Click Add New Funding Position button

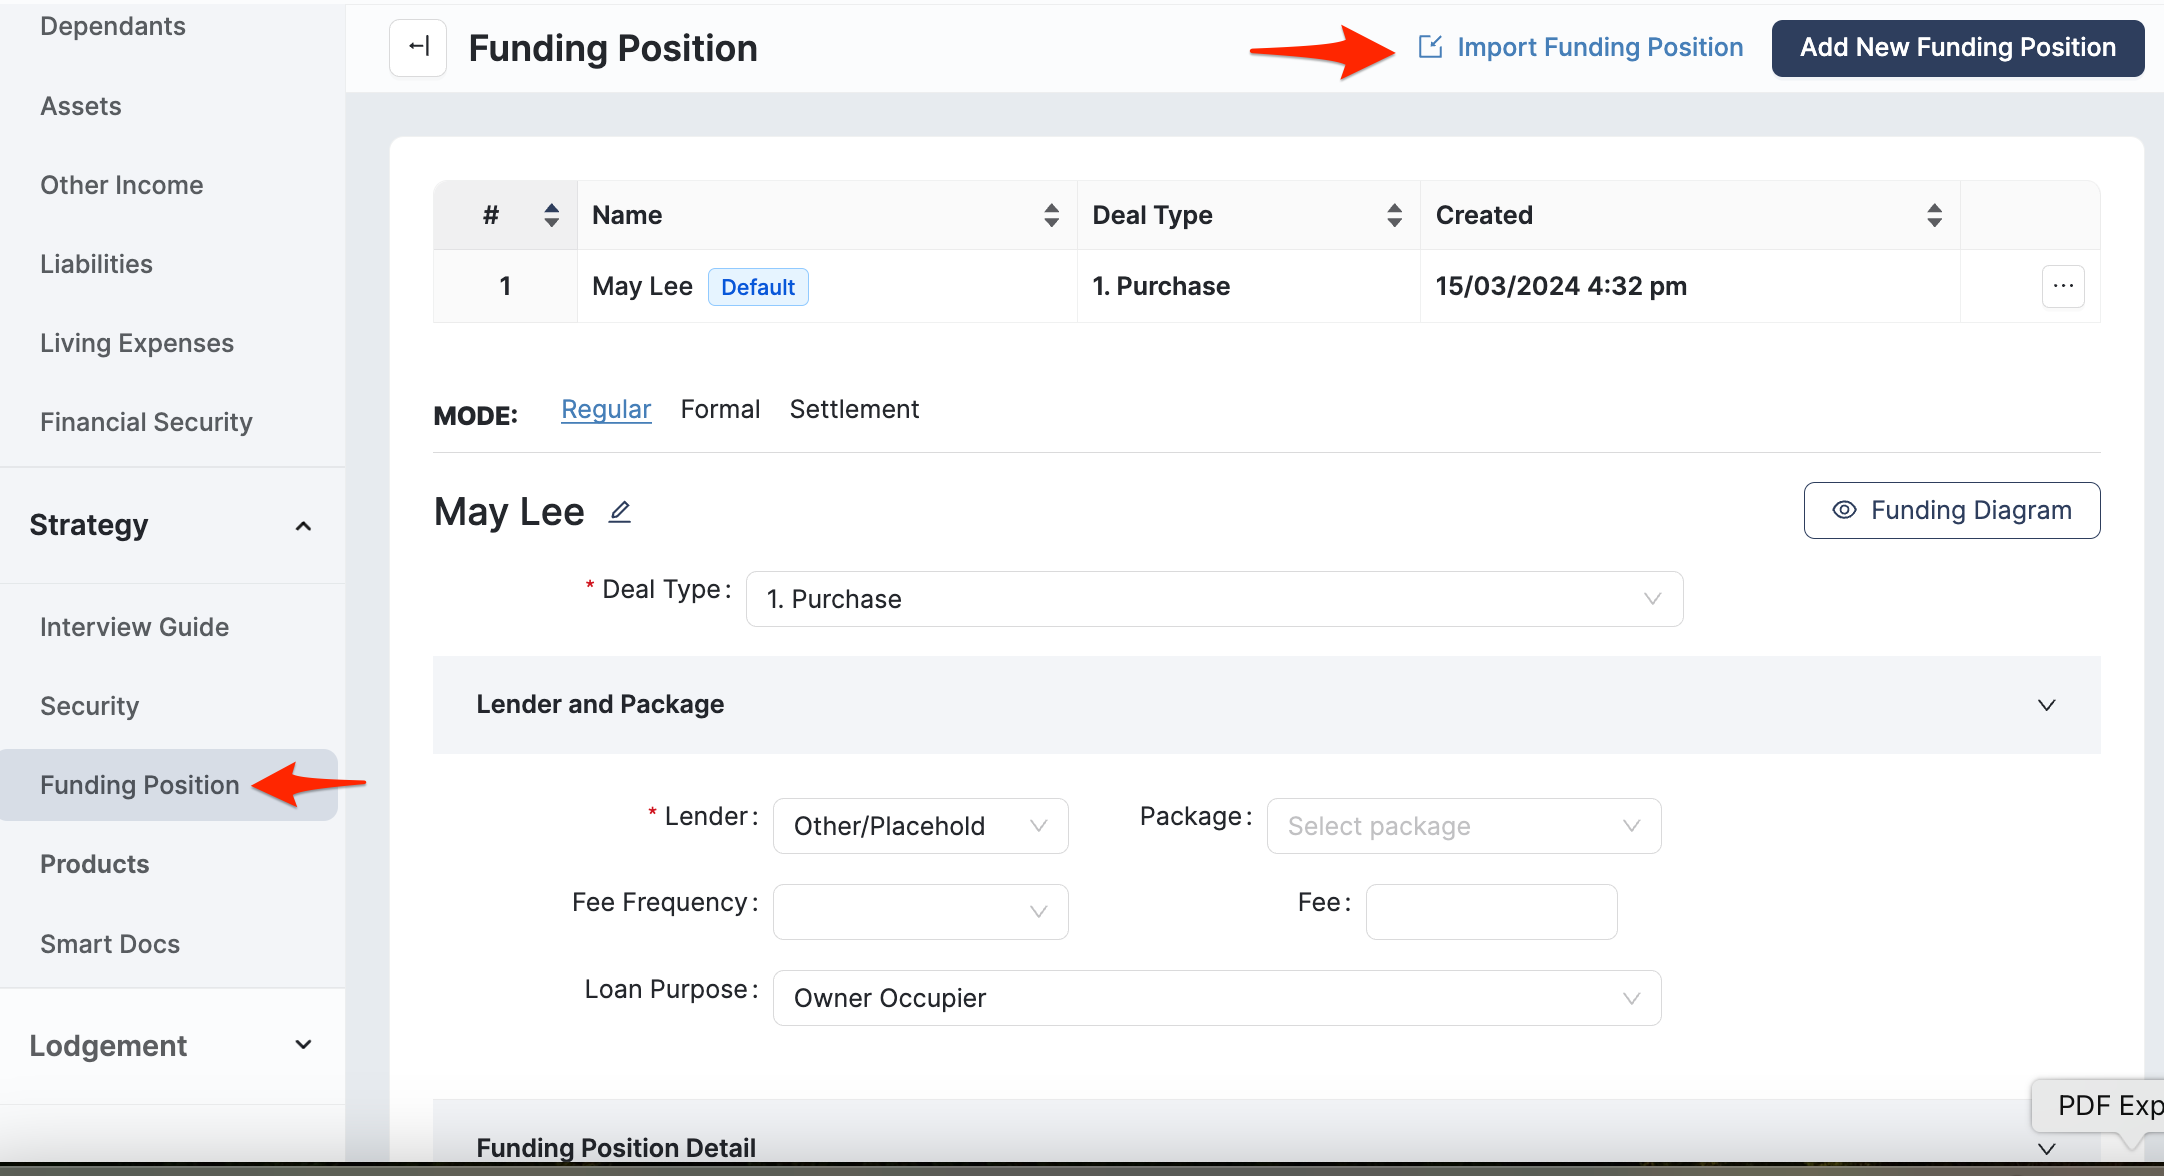point(1957,47)
